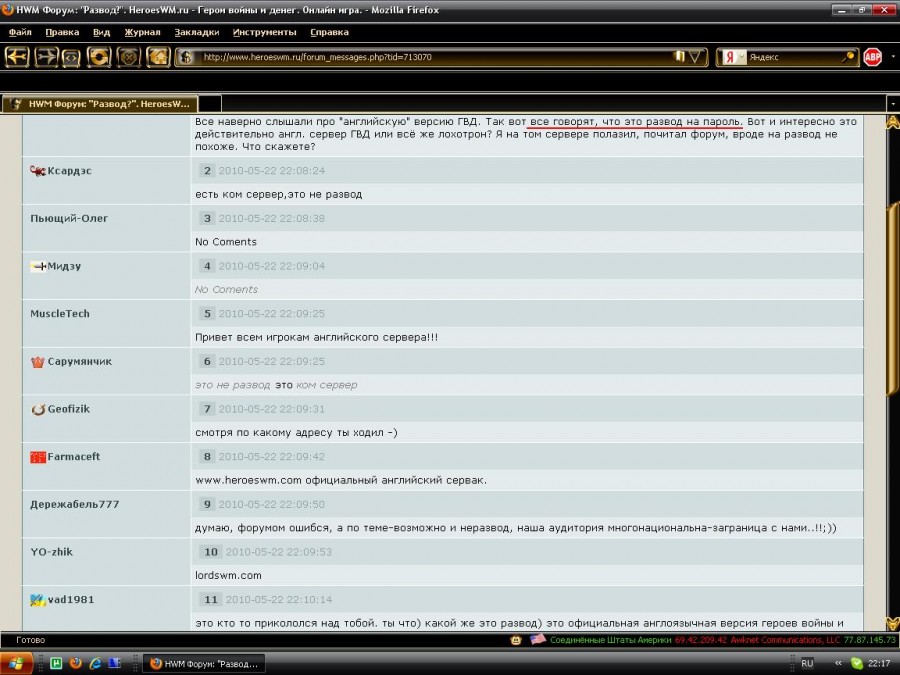Open the Закладки menu

coord(196,32)
